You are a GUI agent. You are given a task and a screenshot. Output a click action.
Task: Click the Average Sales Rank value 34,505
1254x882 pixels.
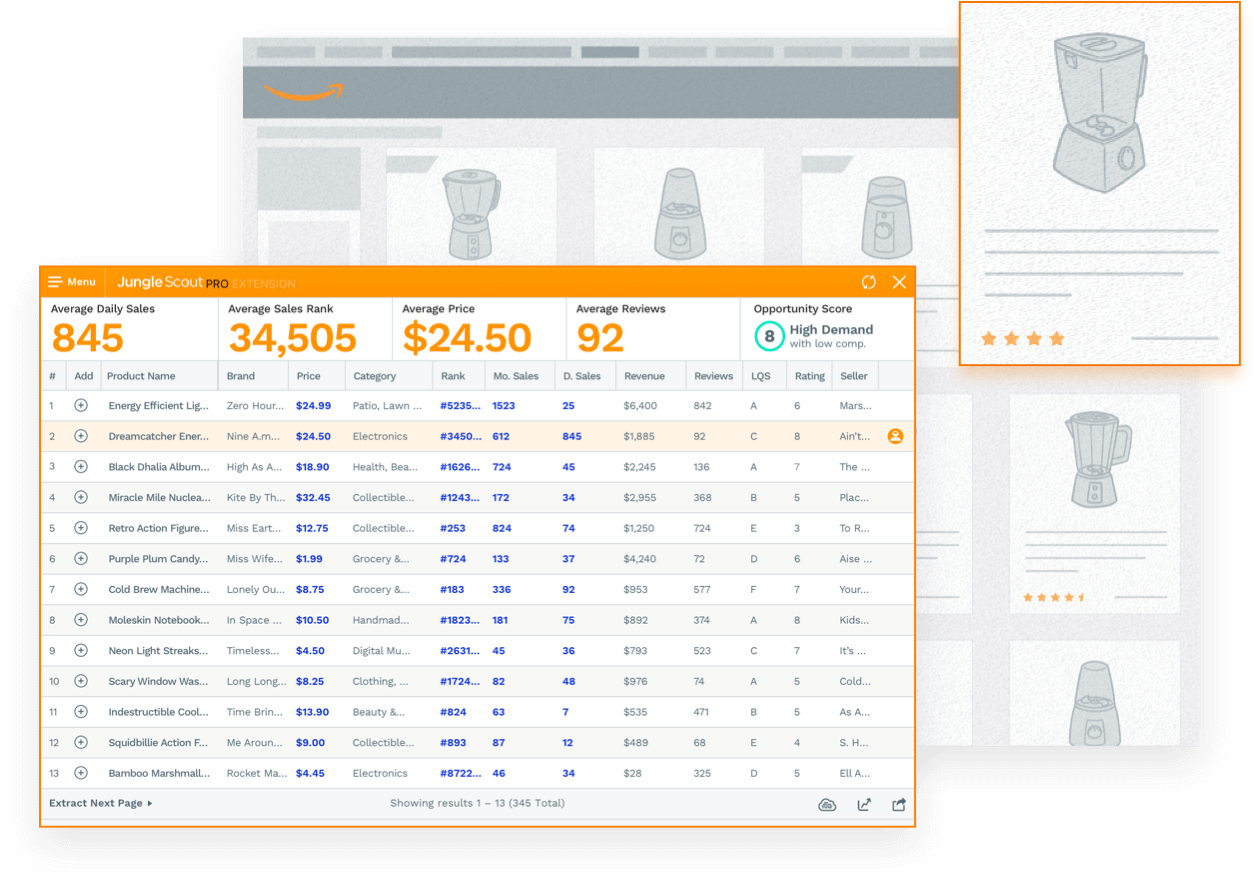pyautogui.click(x=292, y=339)
